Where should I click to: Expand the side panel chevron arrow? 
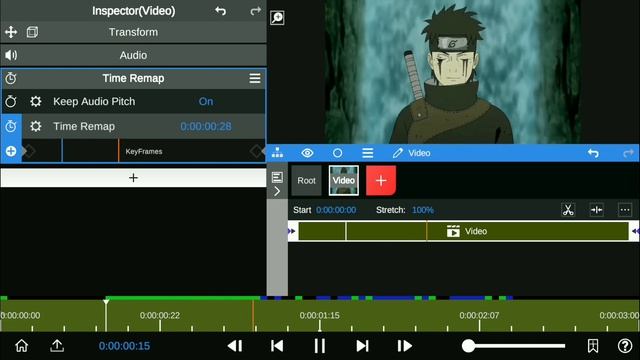point(277,191)
